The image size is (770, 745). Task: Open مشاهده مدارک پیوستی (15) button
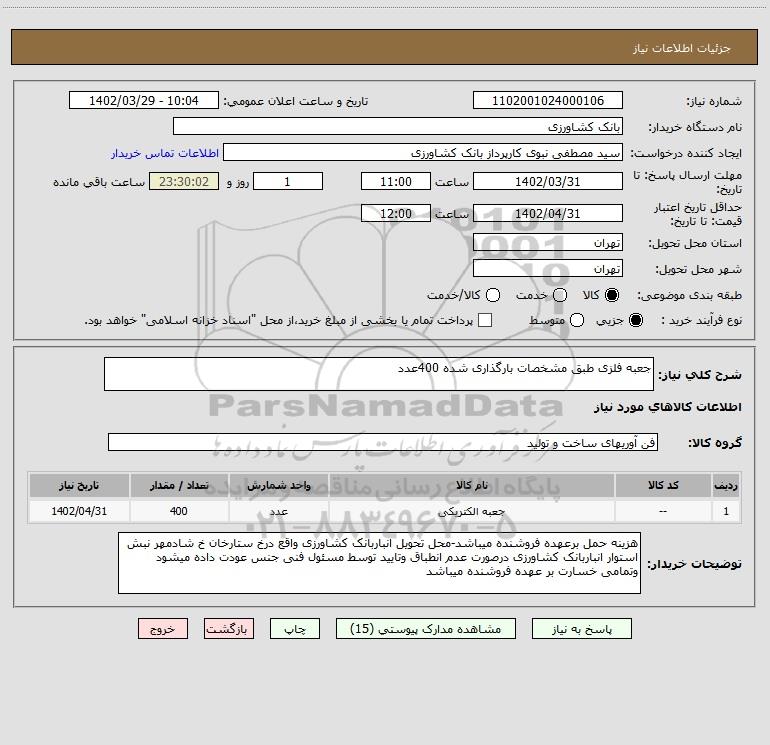coord(425,629)
